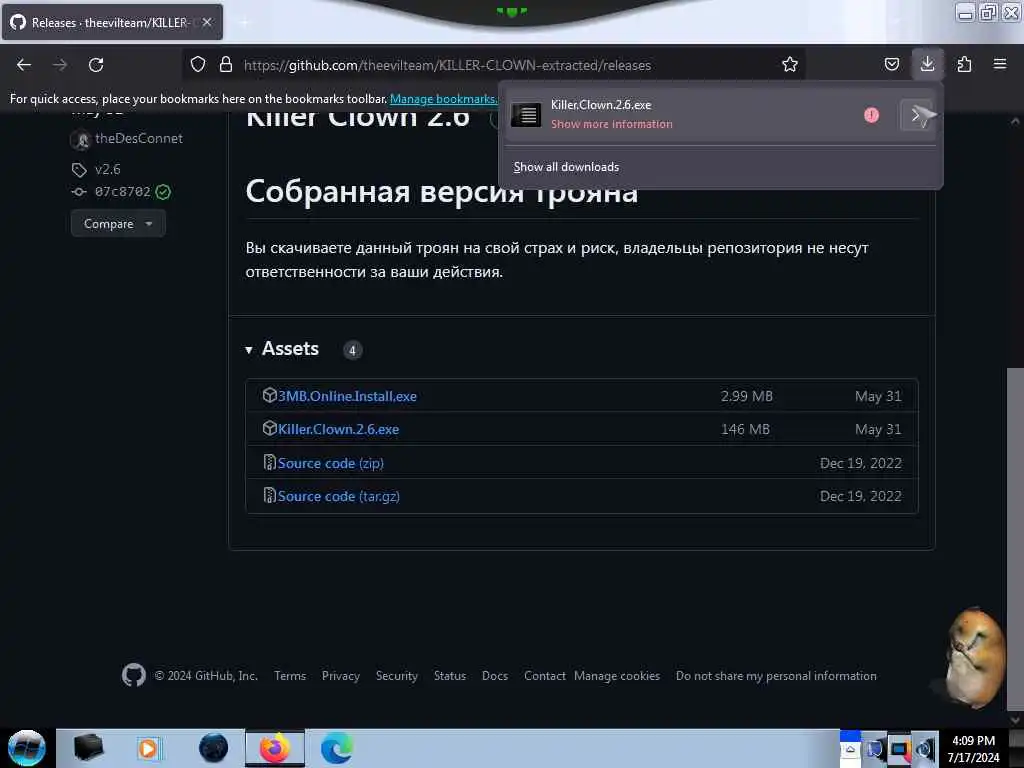Open the Firefox application hamburger menu

[x=999, y=64]
